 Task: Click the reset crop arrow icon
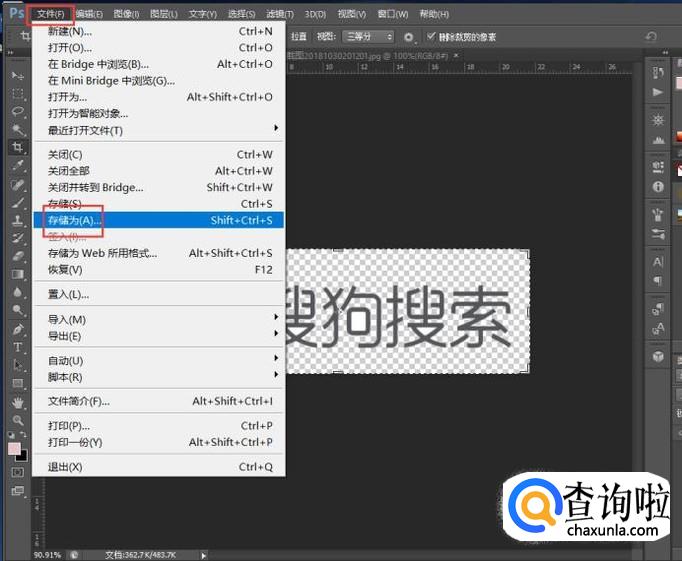(651, 37)
